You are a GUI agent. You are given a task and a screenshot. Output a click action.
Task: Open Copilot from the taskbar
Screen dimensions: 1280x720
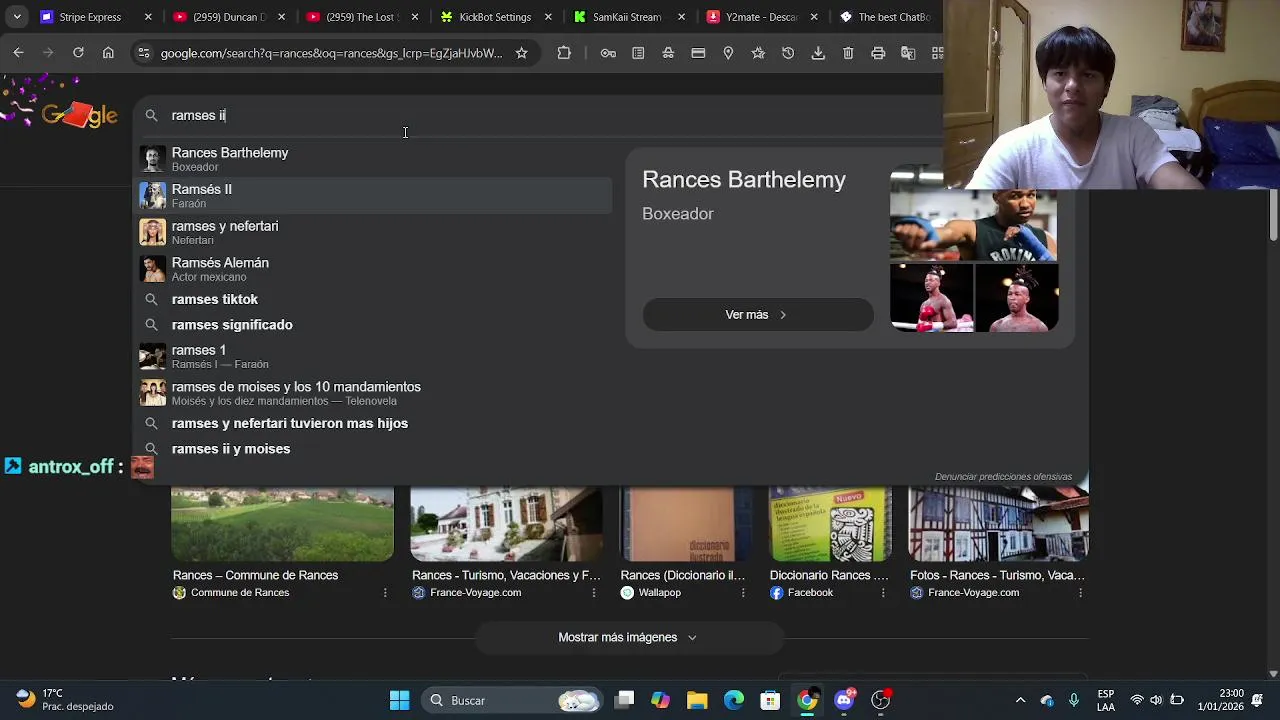(x=660, y=700)
